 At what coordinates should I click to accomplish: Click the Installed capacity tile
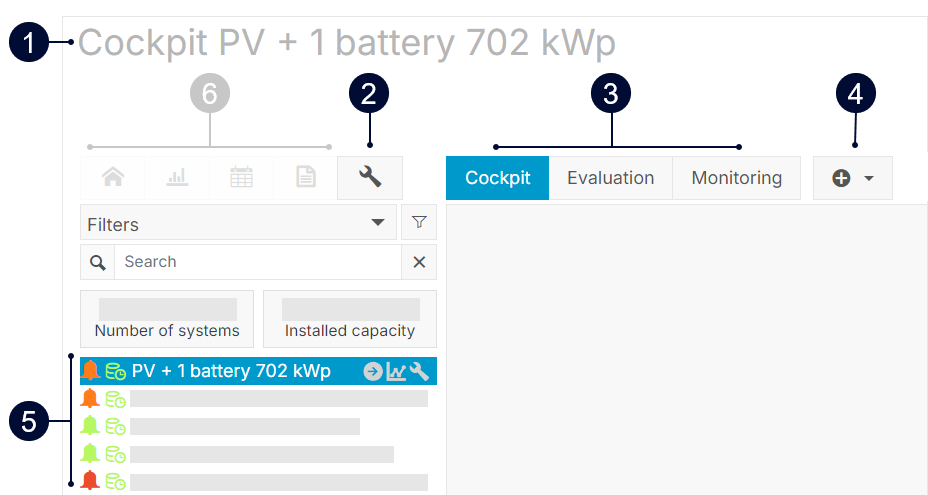pyautogui.click(x=349, y=319)
